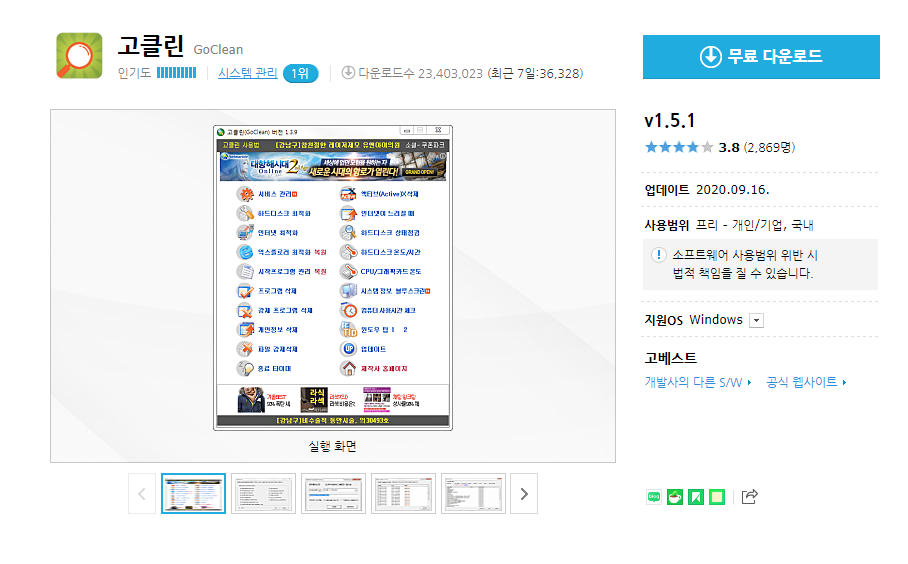Click the 인터넷이 느려질 때 icon in preview
Viewport: 908px width, 564px height.
pyautogui.click(x=349, y=213)
